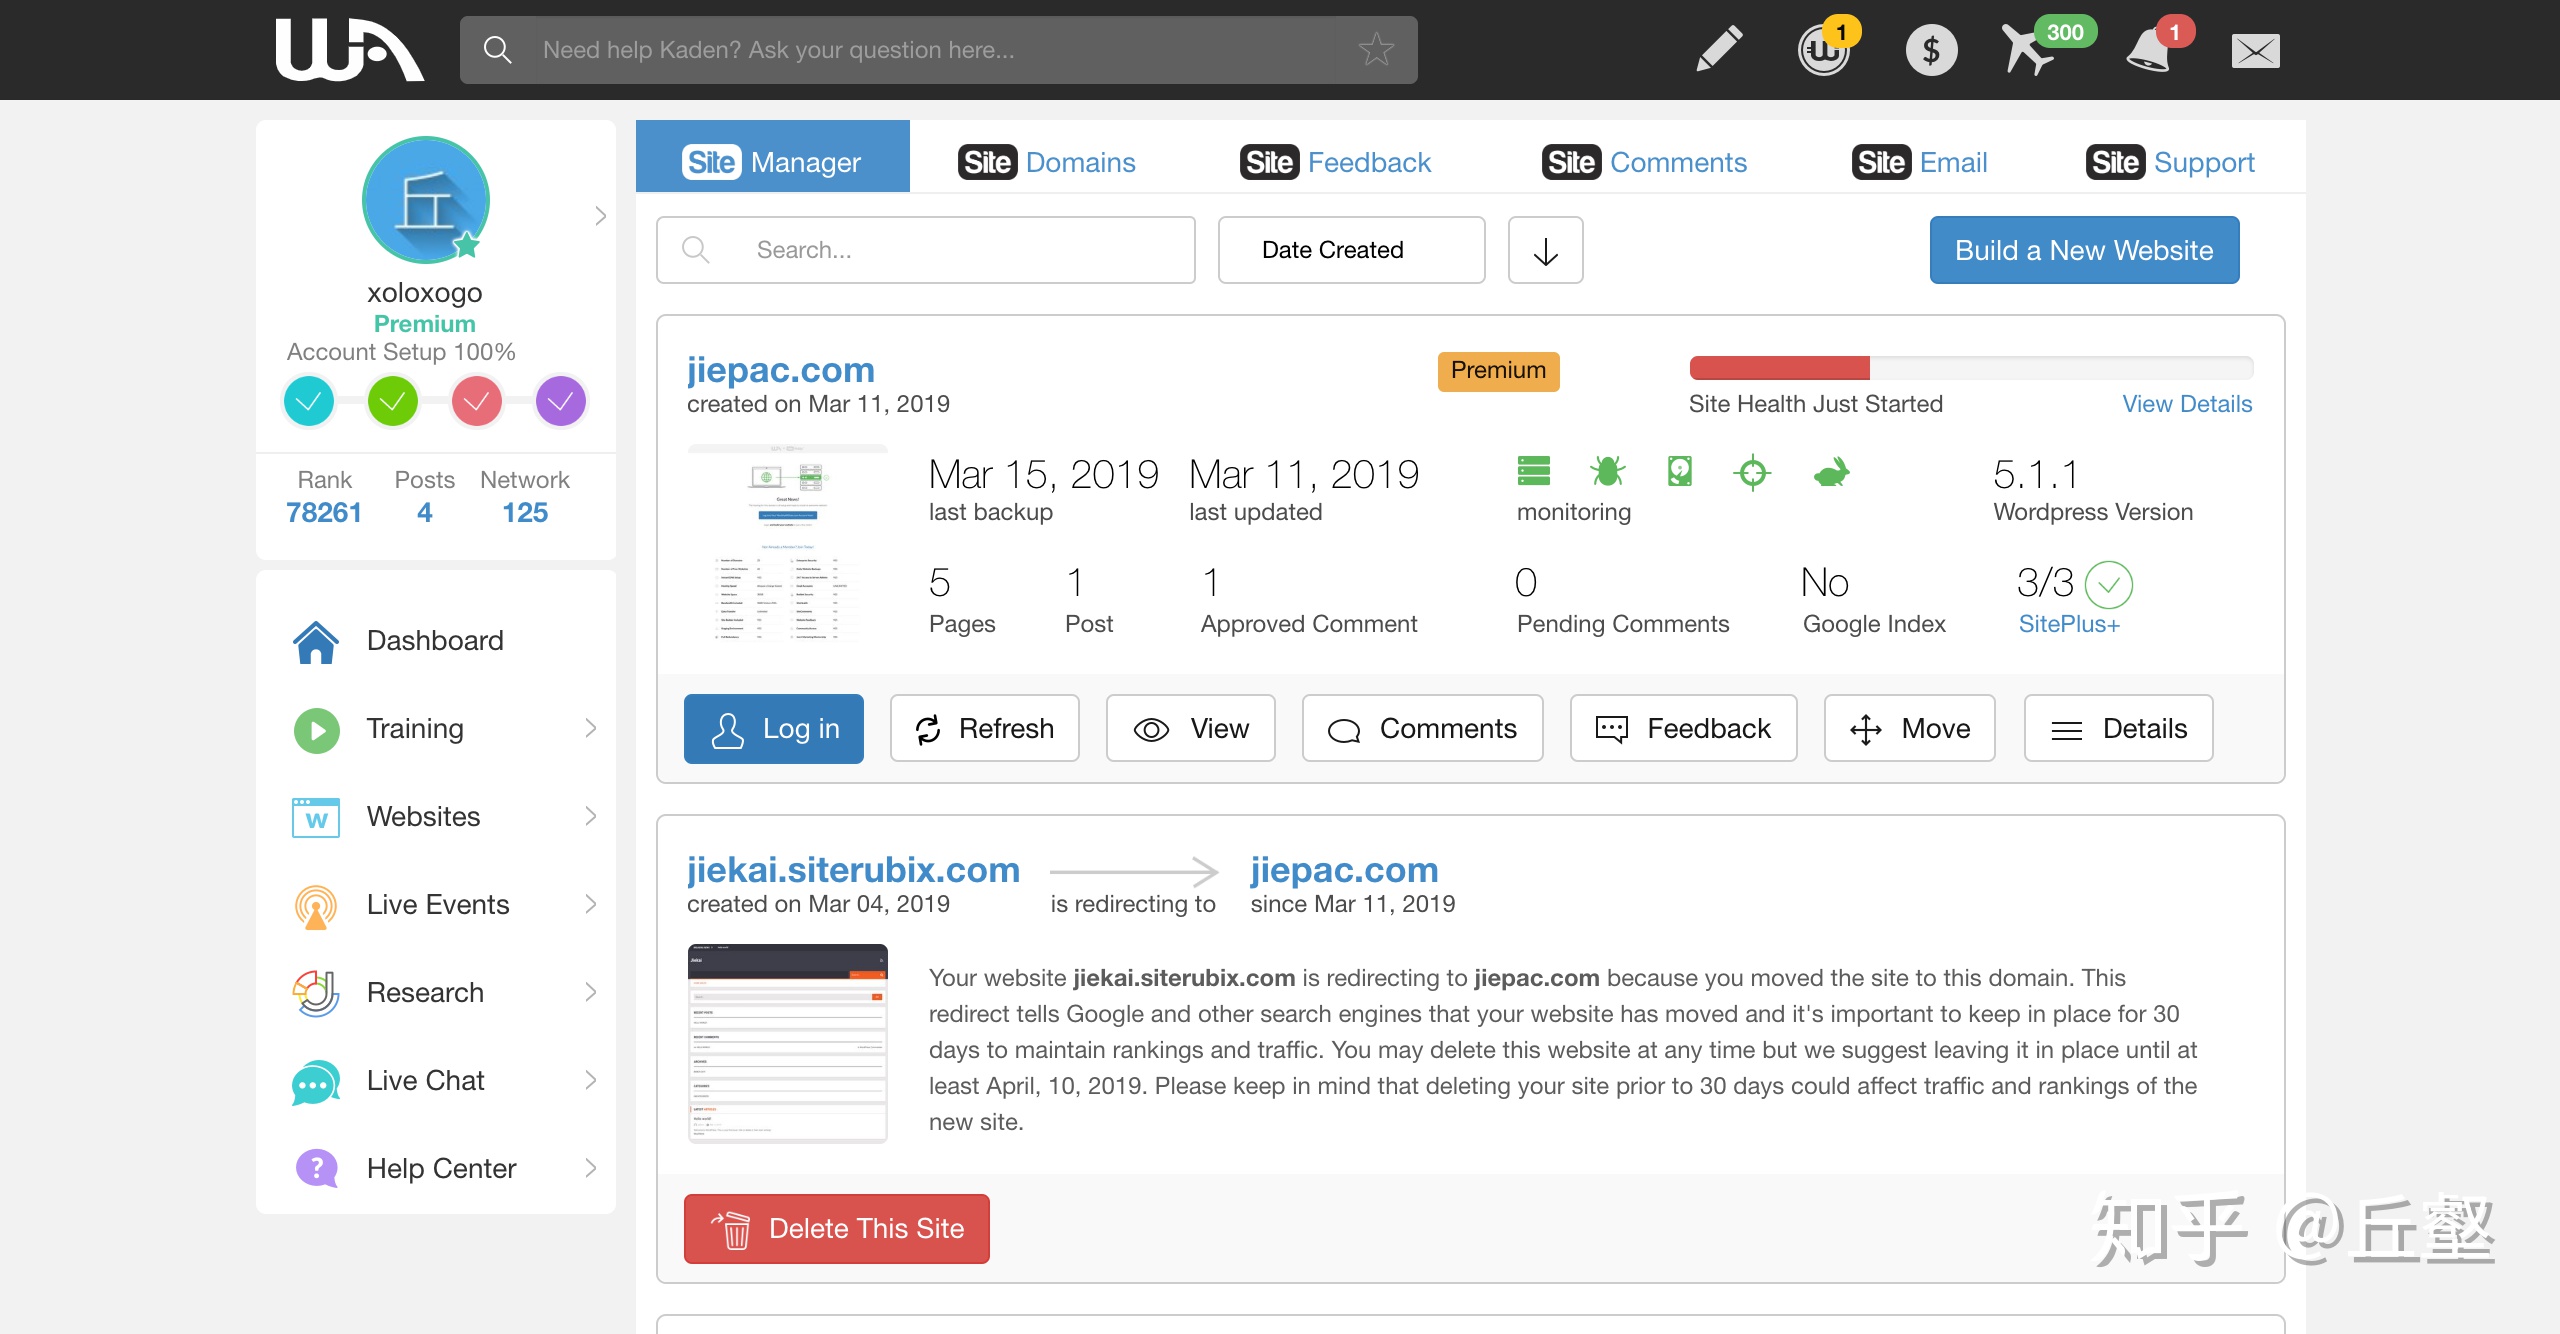Open the airplane icon showing 300

click(2030, 50)
